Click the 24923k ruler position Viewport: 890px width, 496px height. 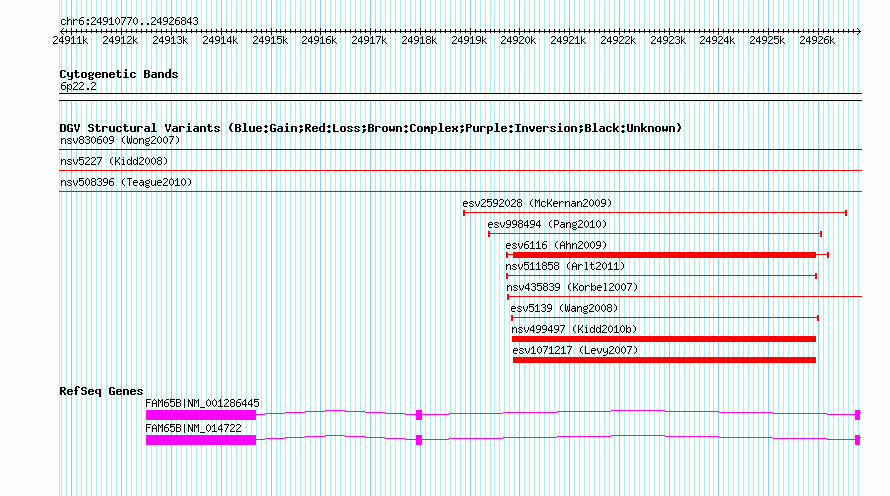pyautogui.click(x=668, y=40)
